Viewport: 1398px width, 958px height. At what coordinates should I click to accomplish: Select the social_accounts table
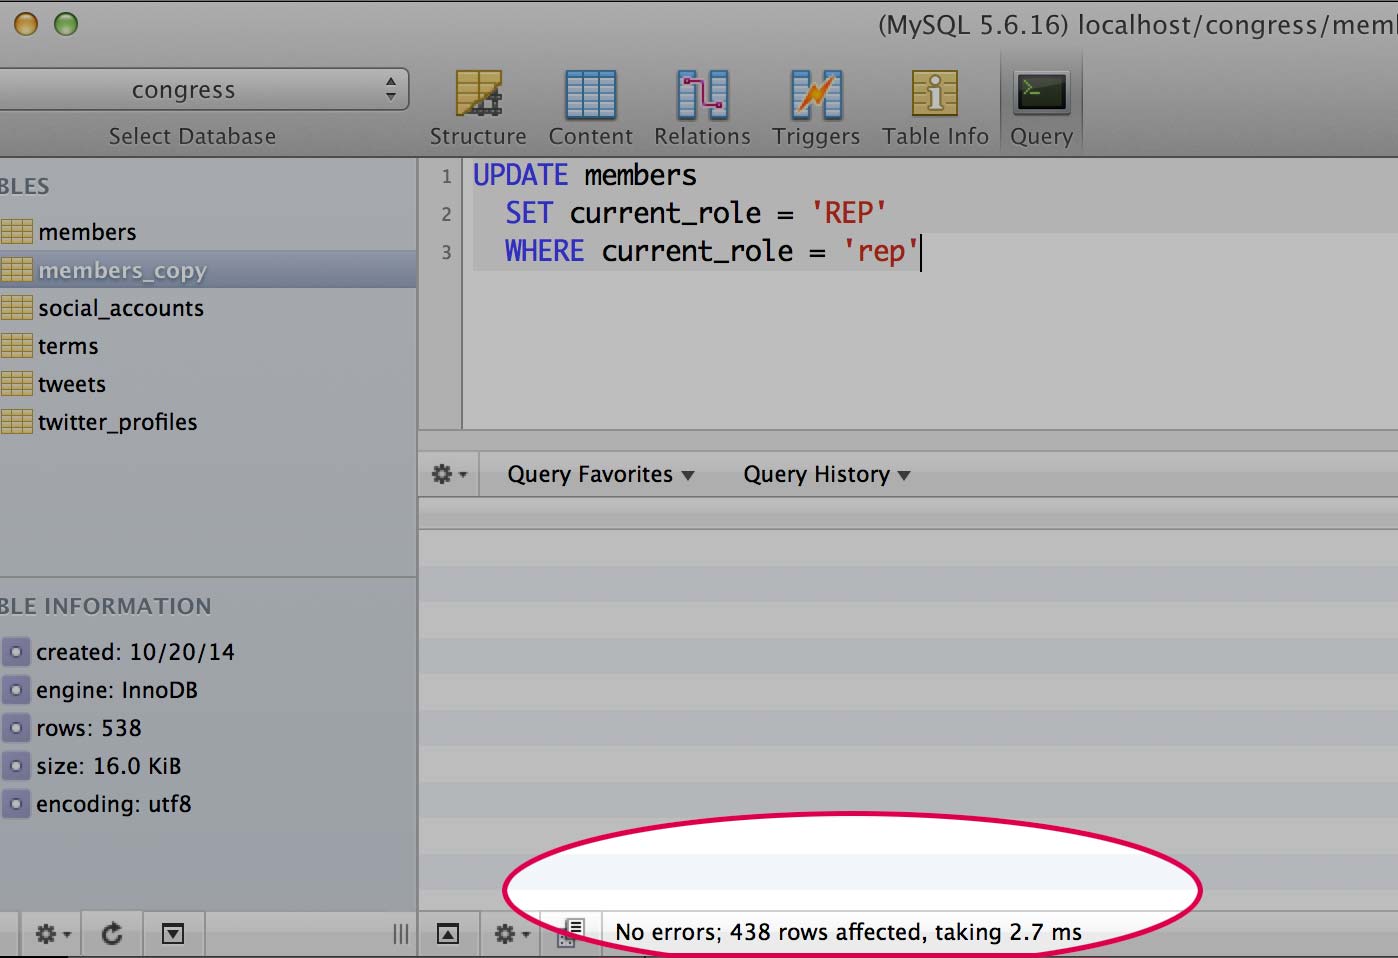120,308
